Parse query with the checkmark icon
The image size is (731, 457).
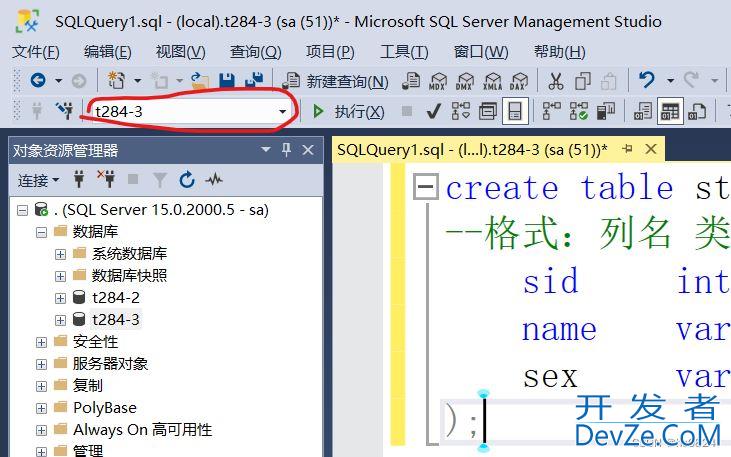(434, 111)
